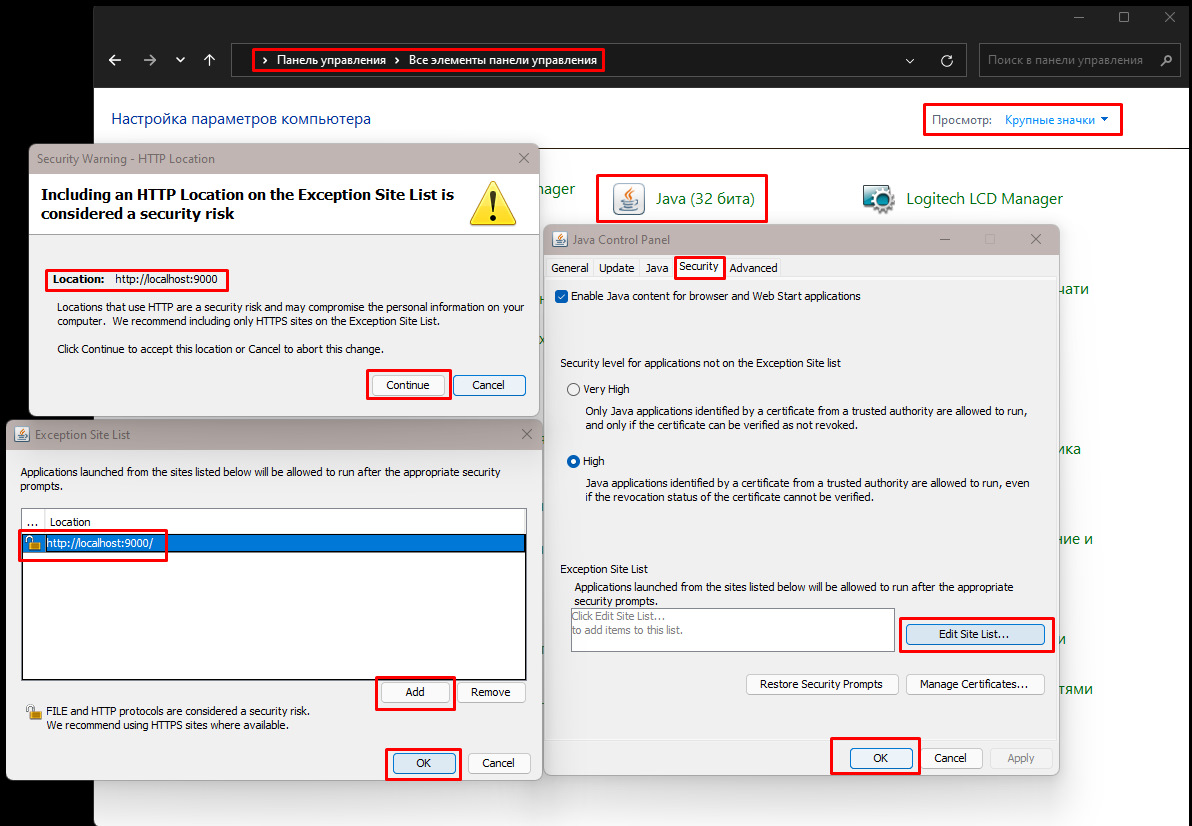Switch to the Security tab

tap(699, 266)
